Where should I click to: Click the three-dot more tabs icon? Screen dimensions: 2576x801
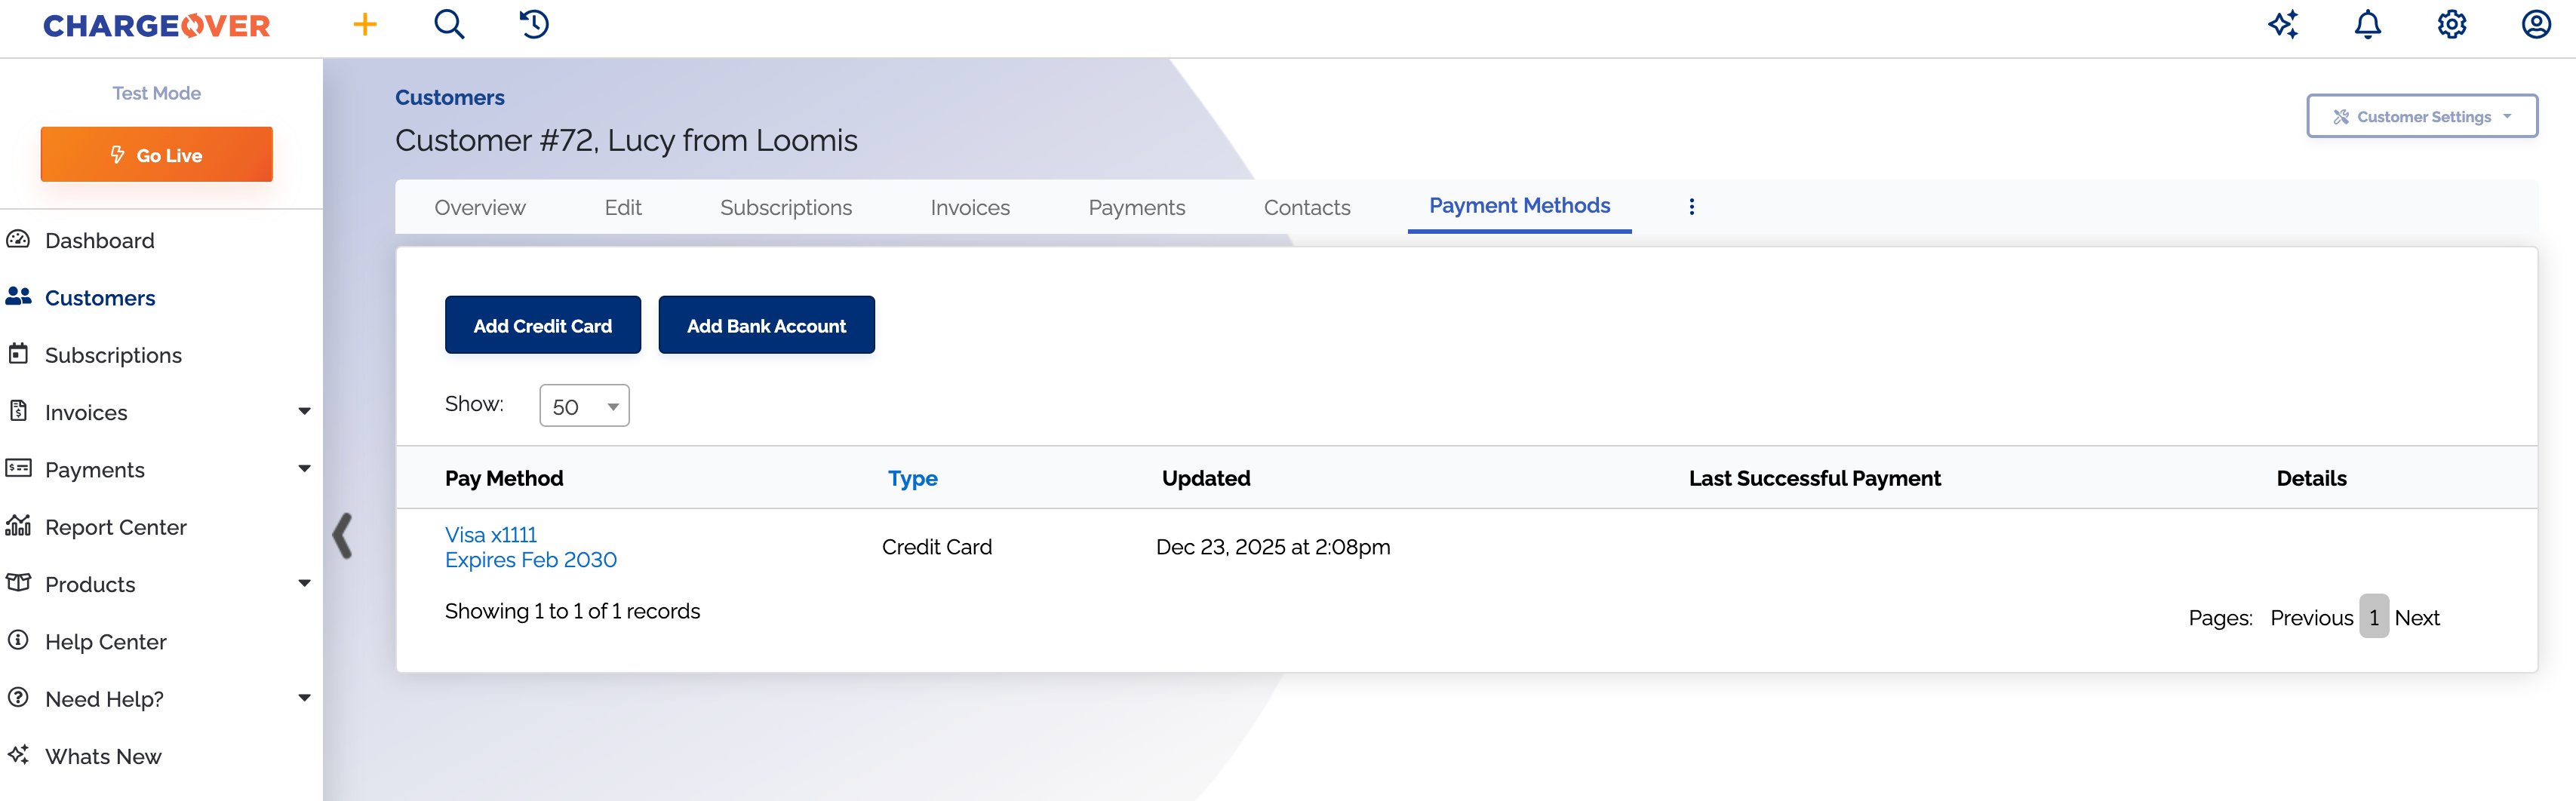point(1691,207)
